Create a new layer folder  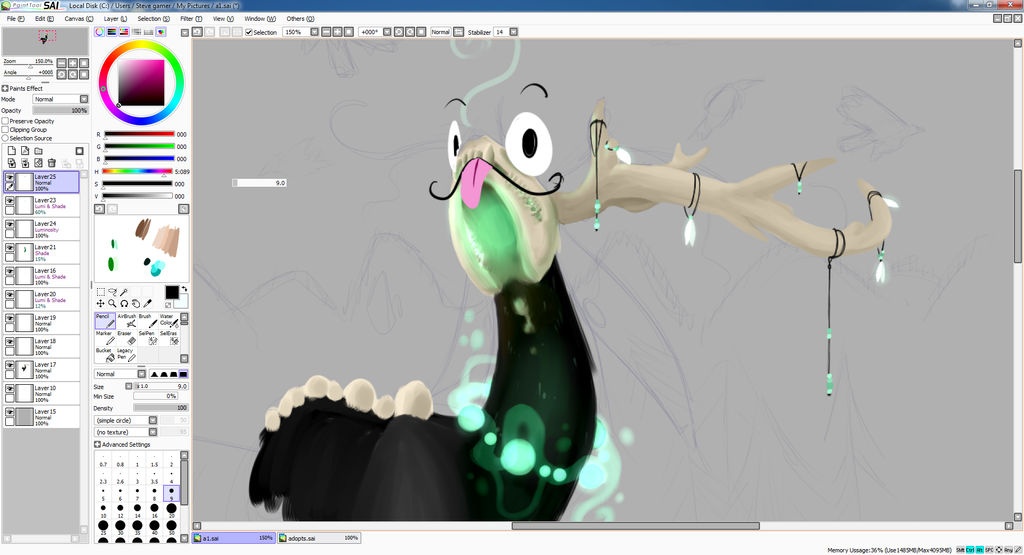tap(39, 151)
